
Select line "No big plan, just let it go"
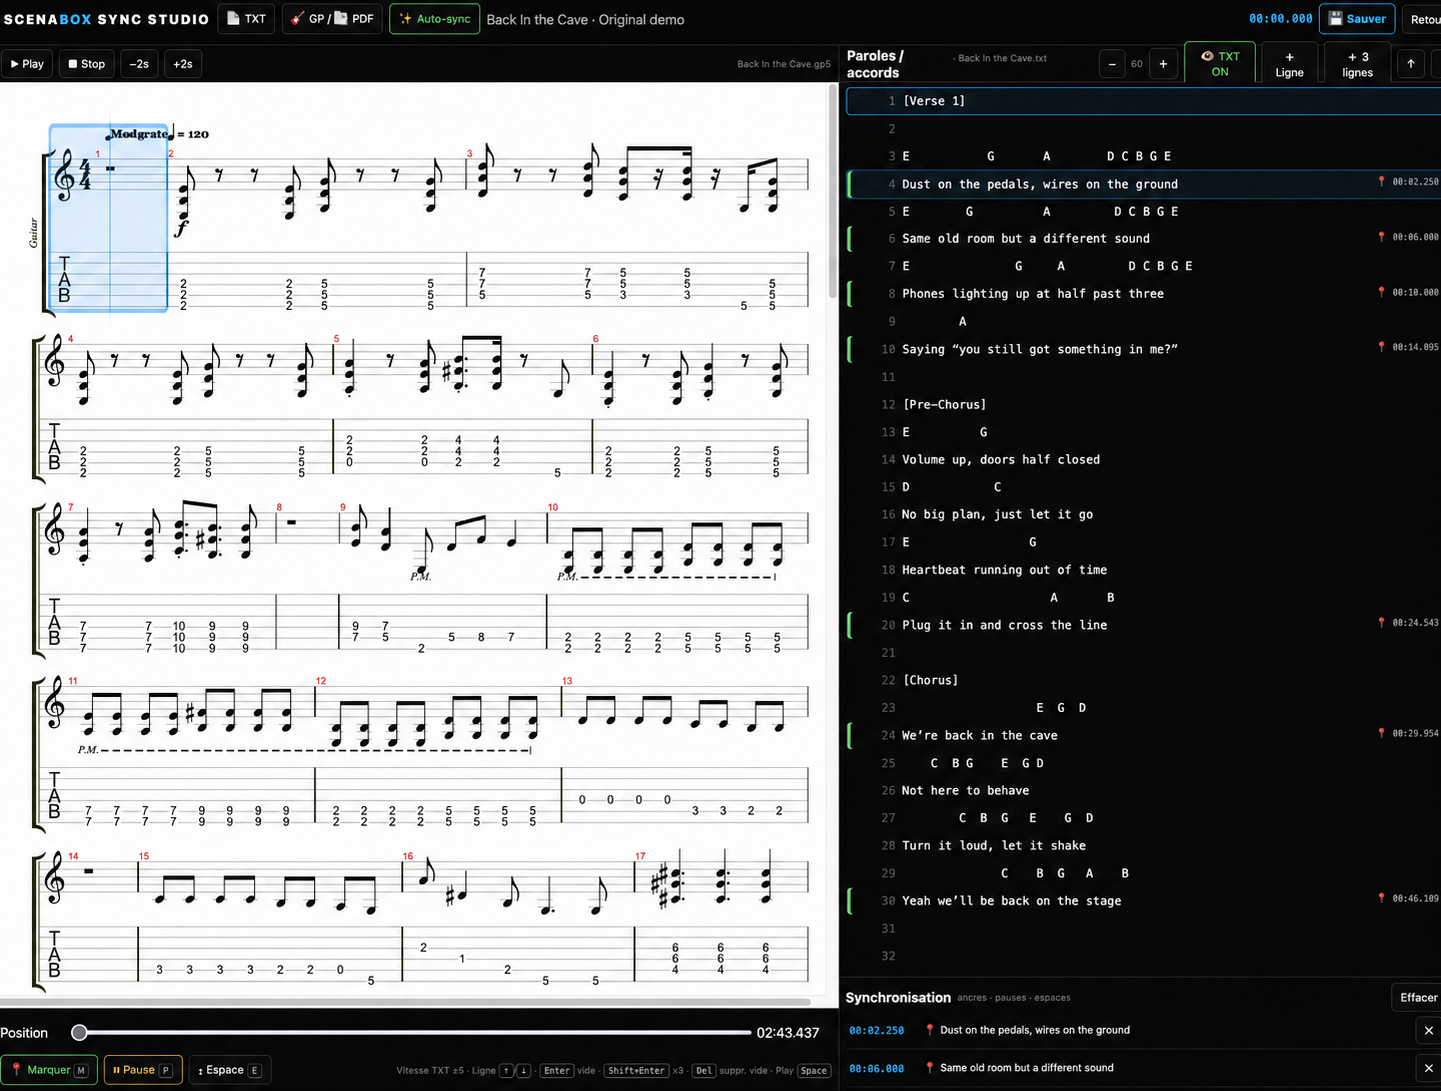1143,515
